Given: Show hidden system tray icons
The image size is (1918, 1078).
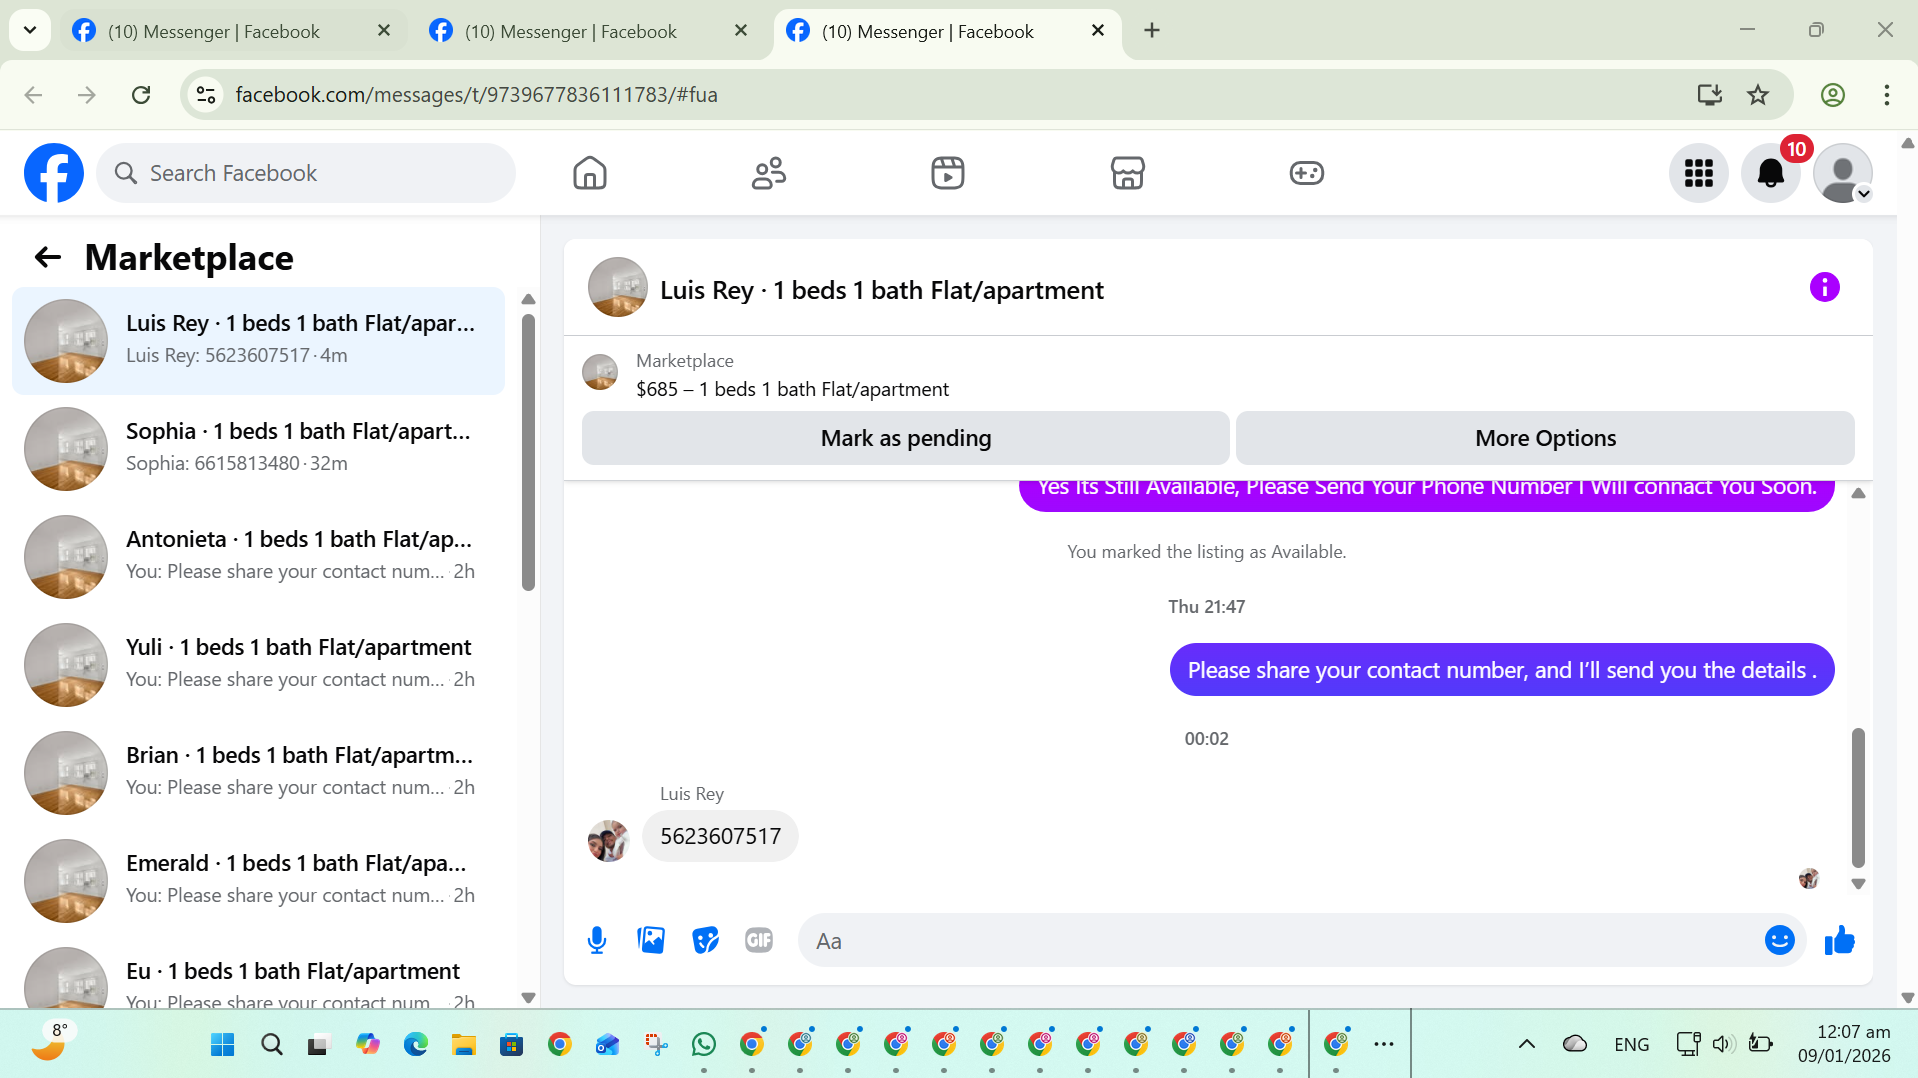Looking at the screenshot, I should (1527, 1044).
